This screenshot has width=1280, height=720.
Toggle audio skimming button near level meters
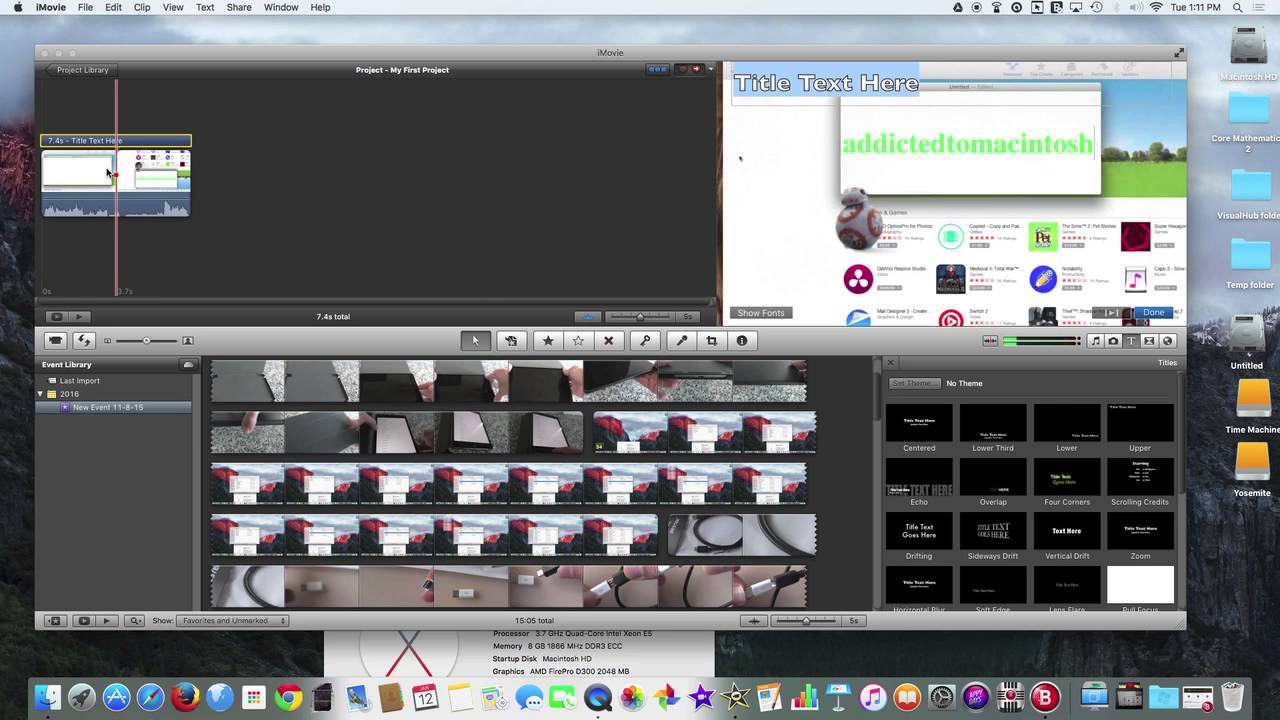[x=990, y=341]
